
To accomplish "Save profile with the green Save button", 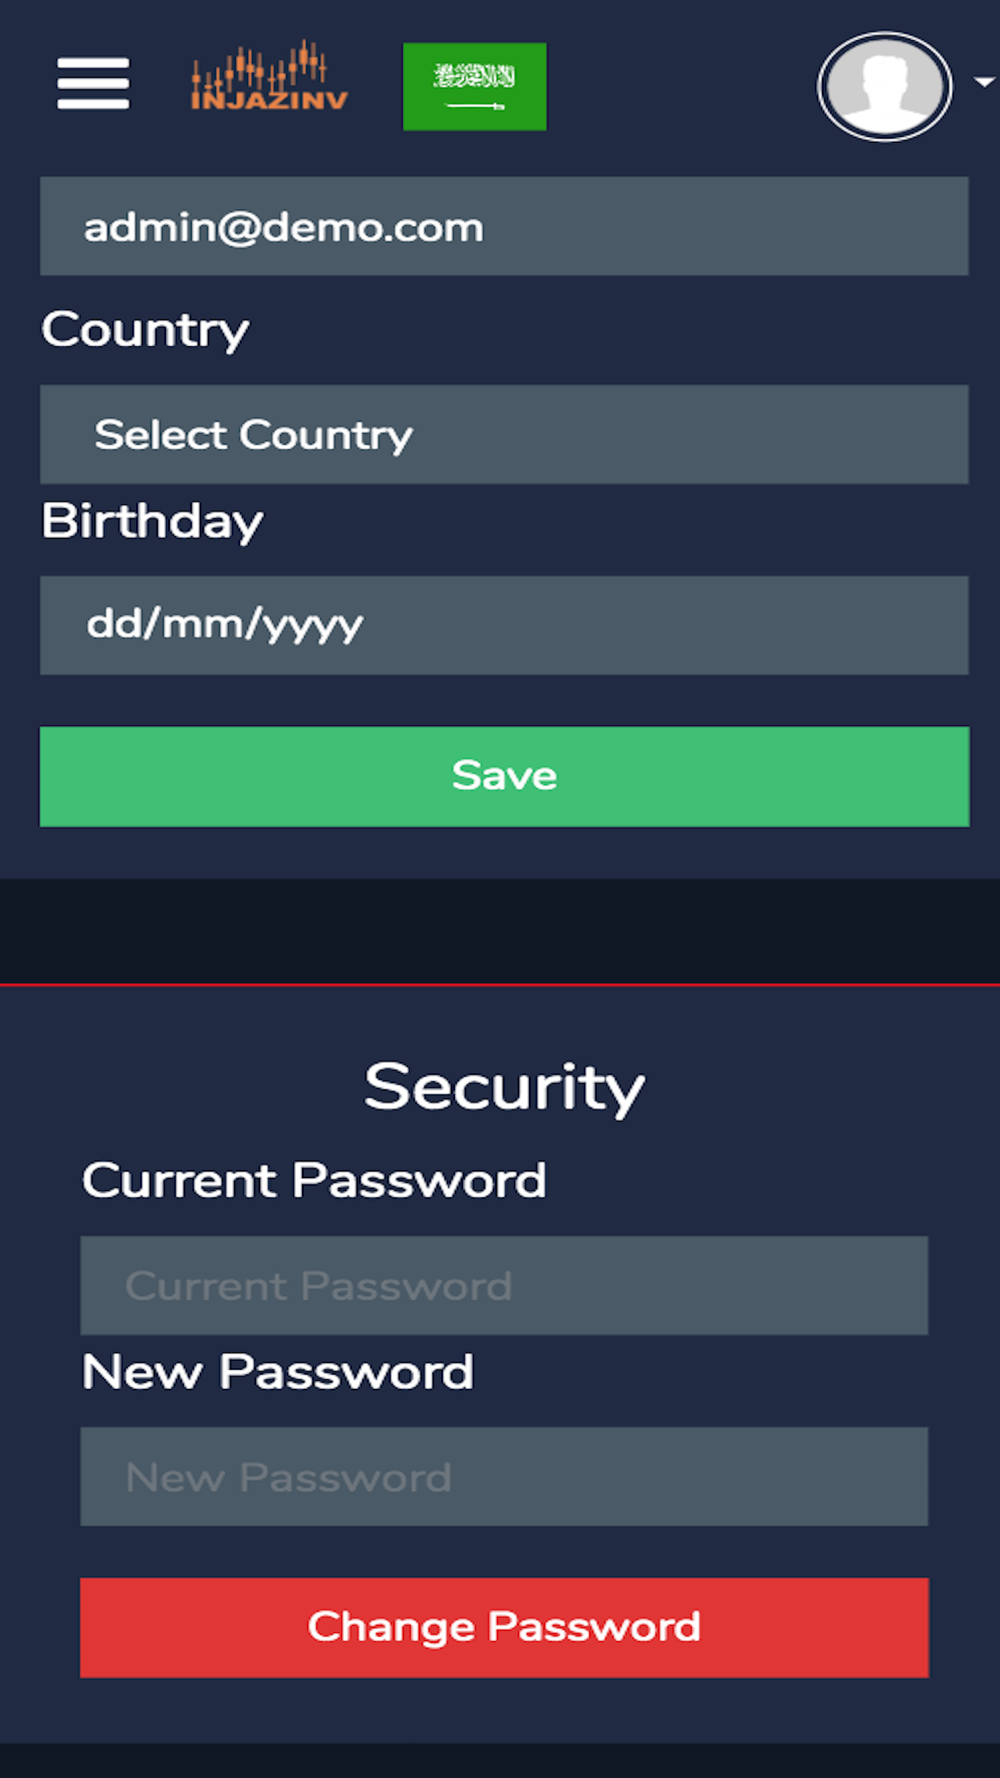I will tap(504, 776).
